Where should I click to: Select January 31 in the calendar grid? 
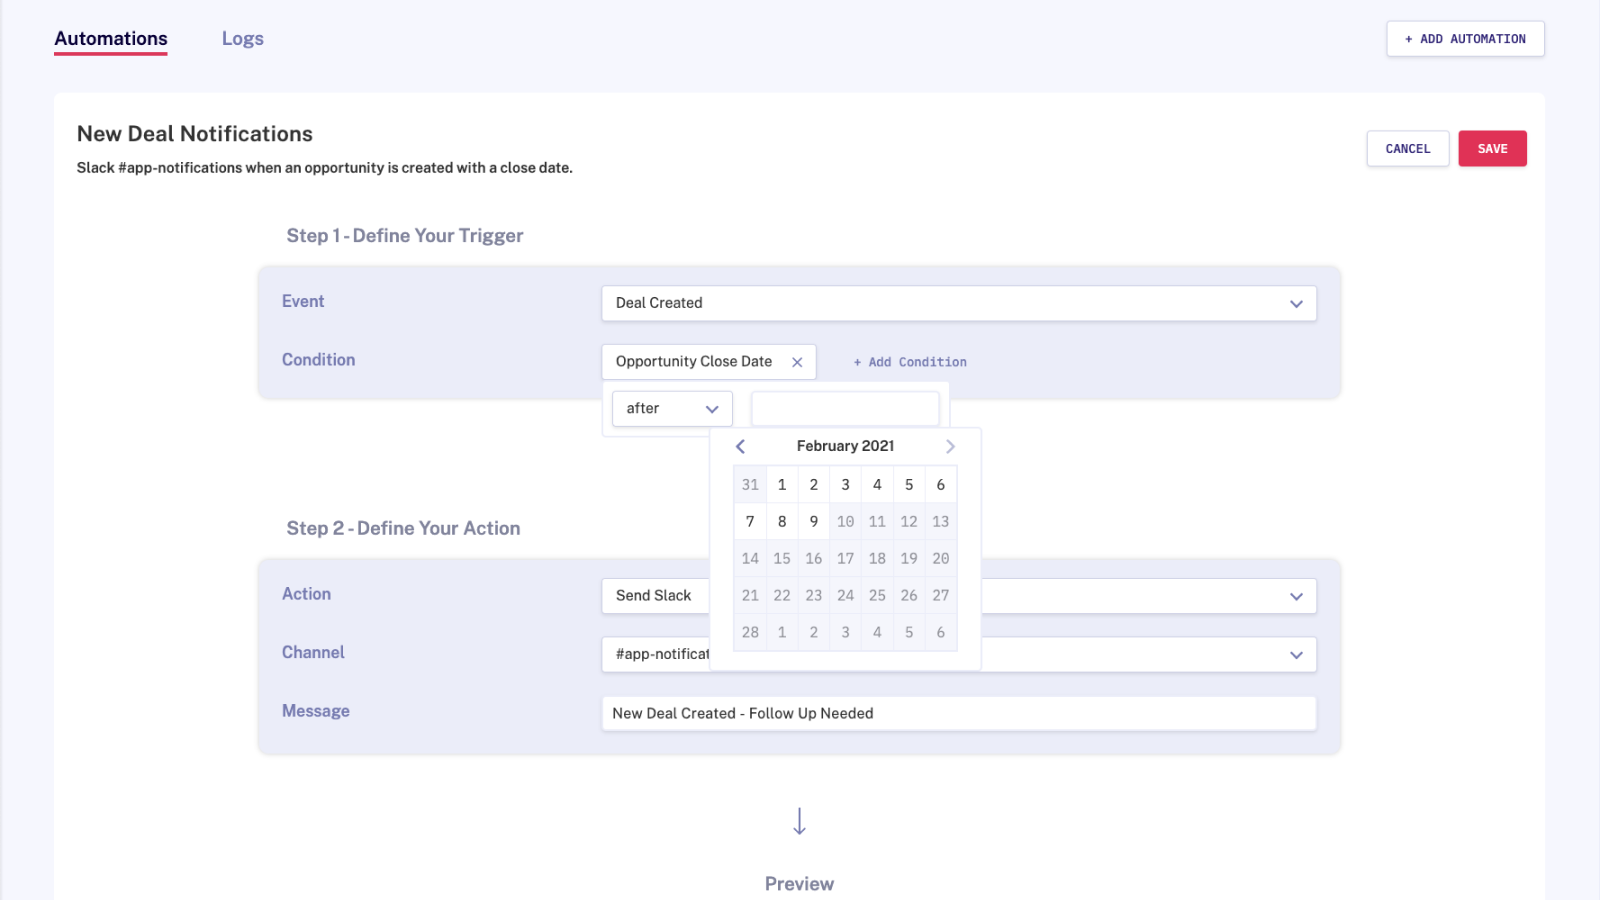[x=750, y=485]
